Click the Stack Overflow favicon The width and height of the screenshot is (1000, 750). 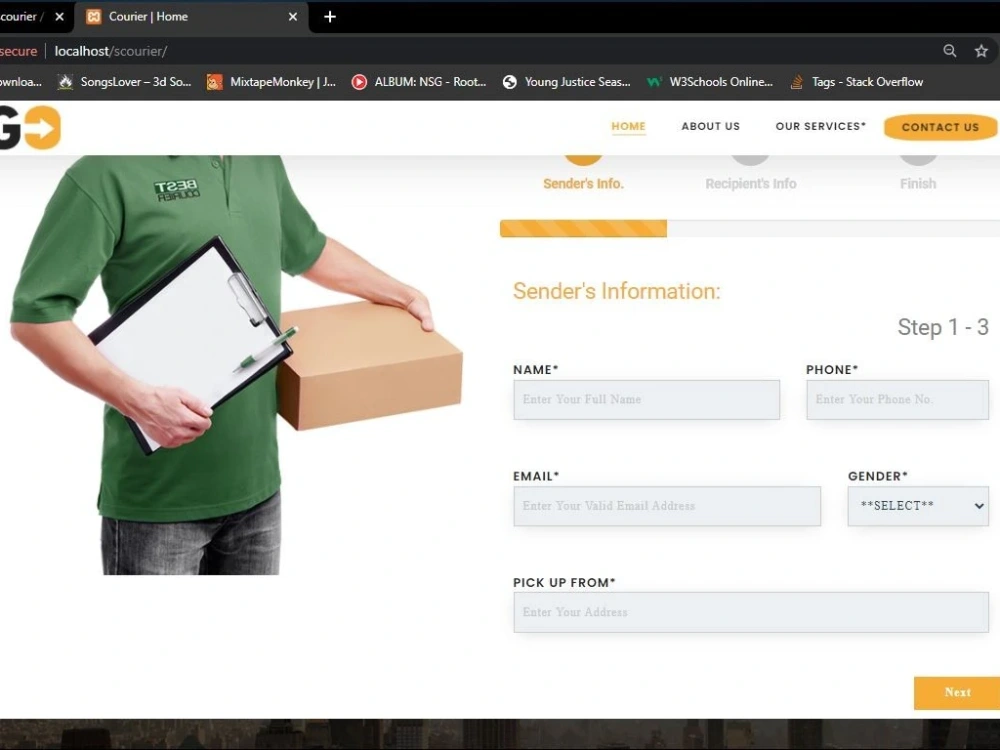(x=797, y=82)
